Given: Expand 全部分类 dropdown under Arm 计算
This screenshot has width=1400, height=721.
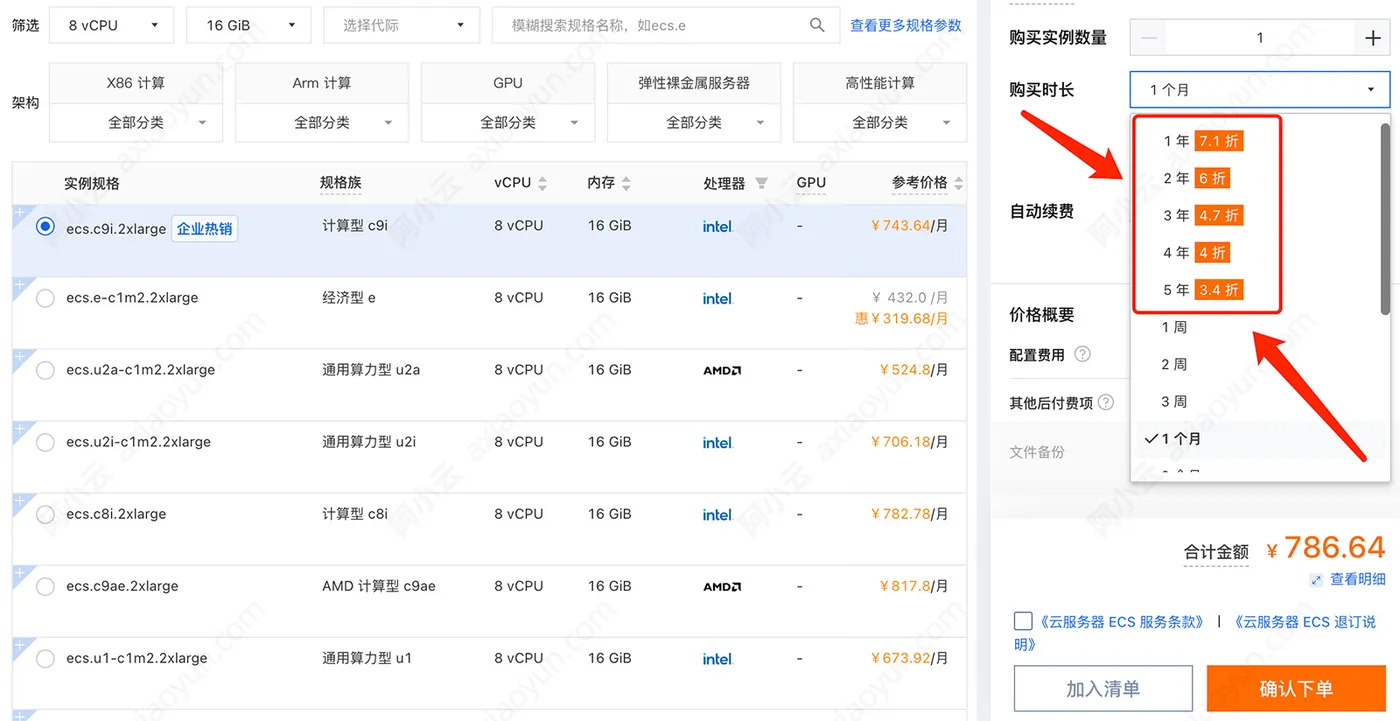Looking at the screenshot, I should click(x=322, y=122).
